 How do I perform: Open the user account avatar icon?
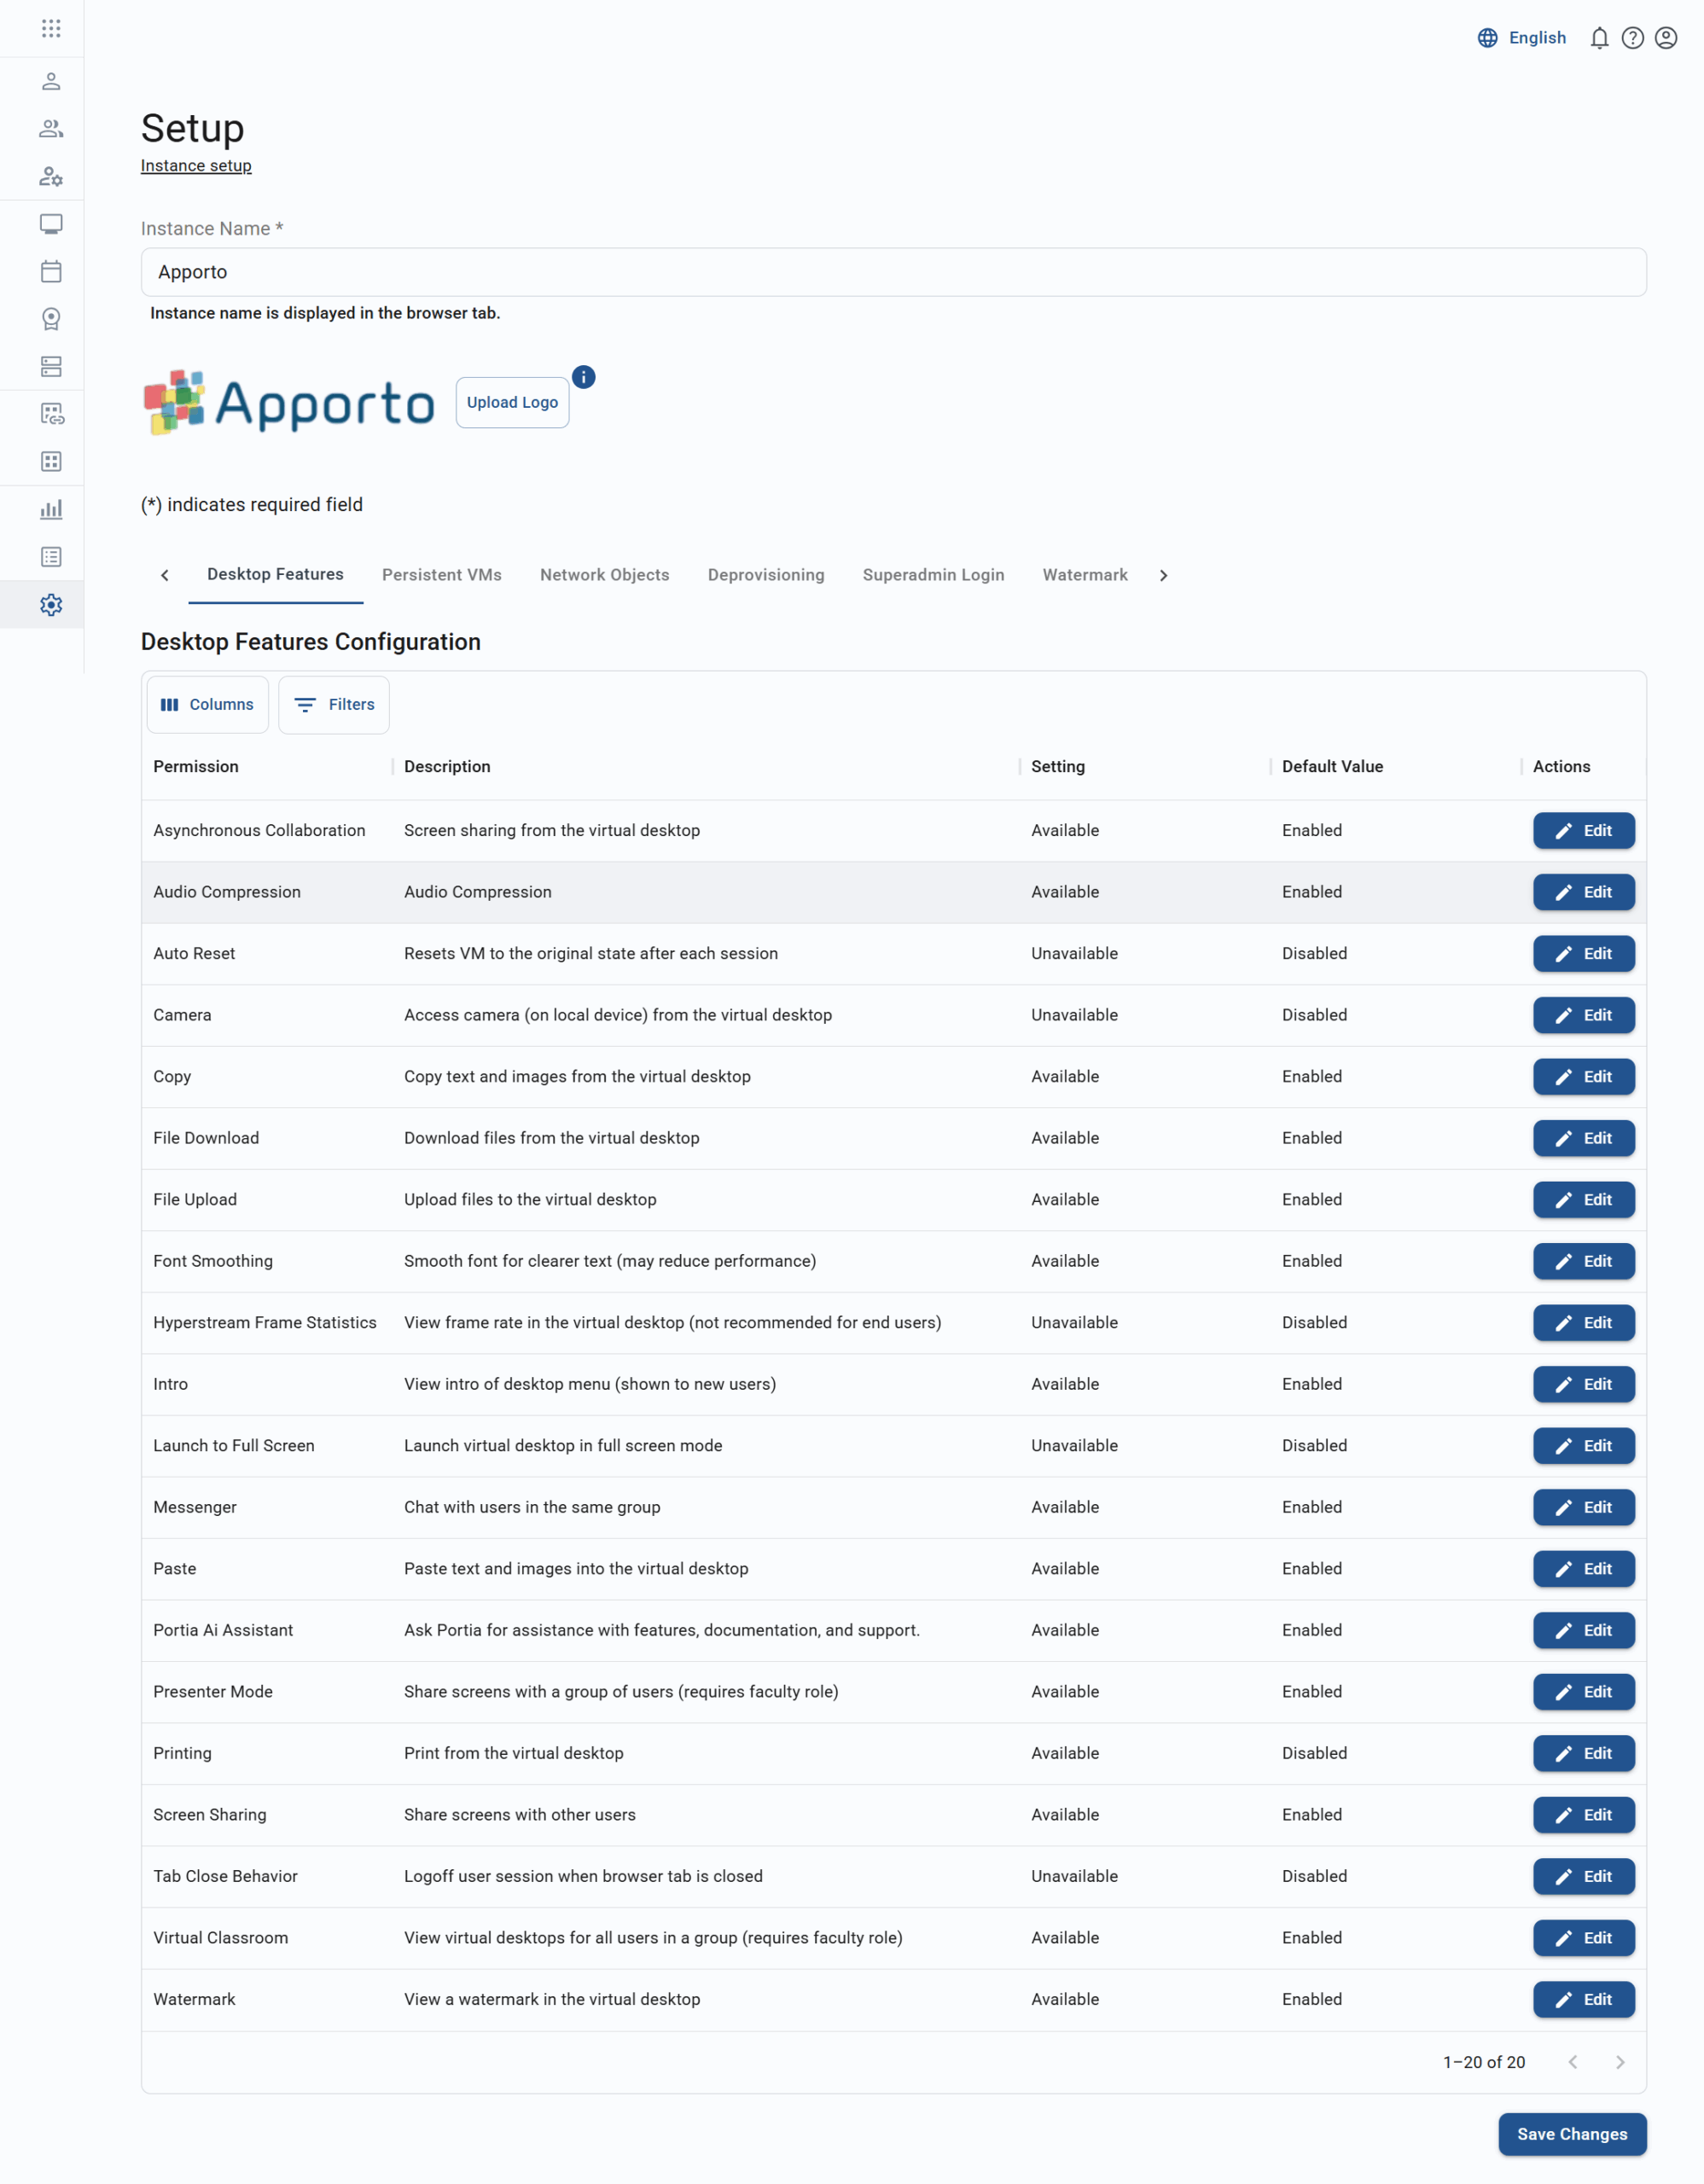[1666, 38]
